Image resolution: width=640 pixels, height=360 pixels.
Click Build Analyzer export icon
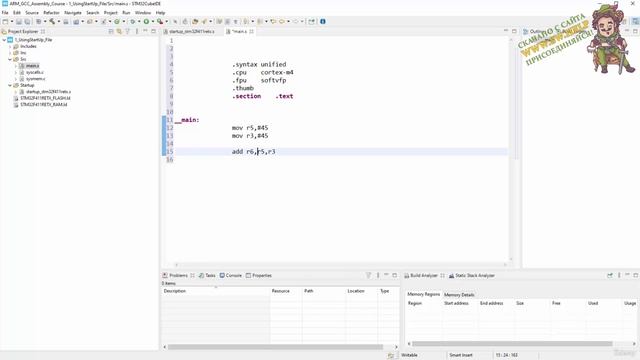pos(610,276)
